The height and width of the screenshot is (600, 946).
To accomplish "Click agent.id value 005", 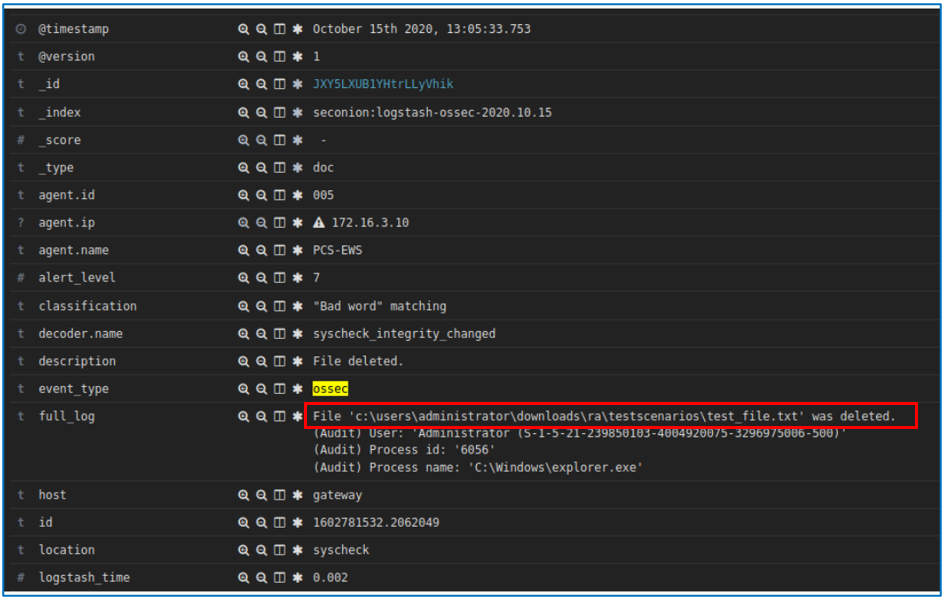I will (x=323, y=195).
